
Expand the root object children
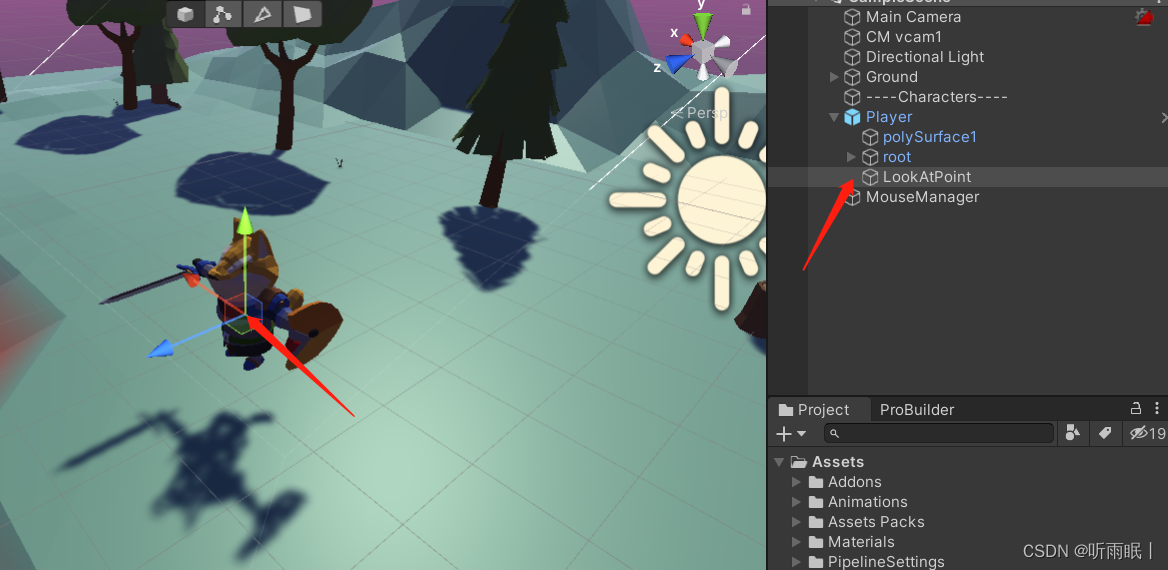click(851, 157)
